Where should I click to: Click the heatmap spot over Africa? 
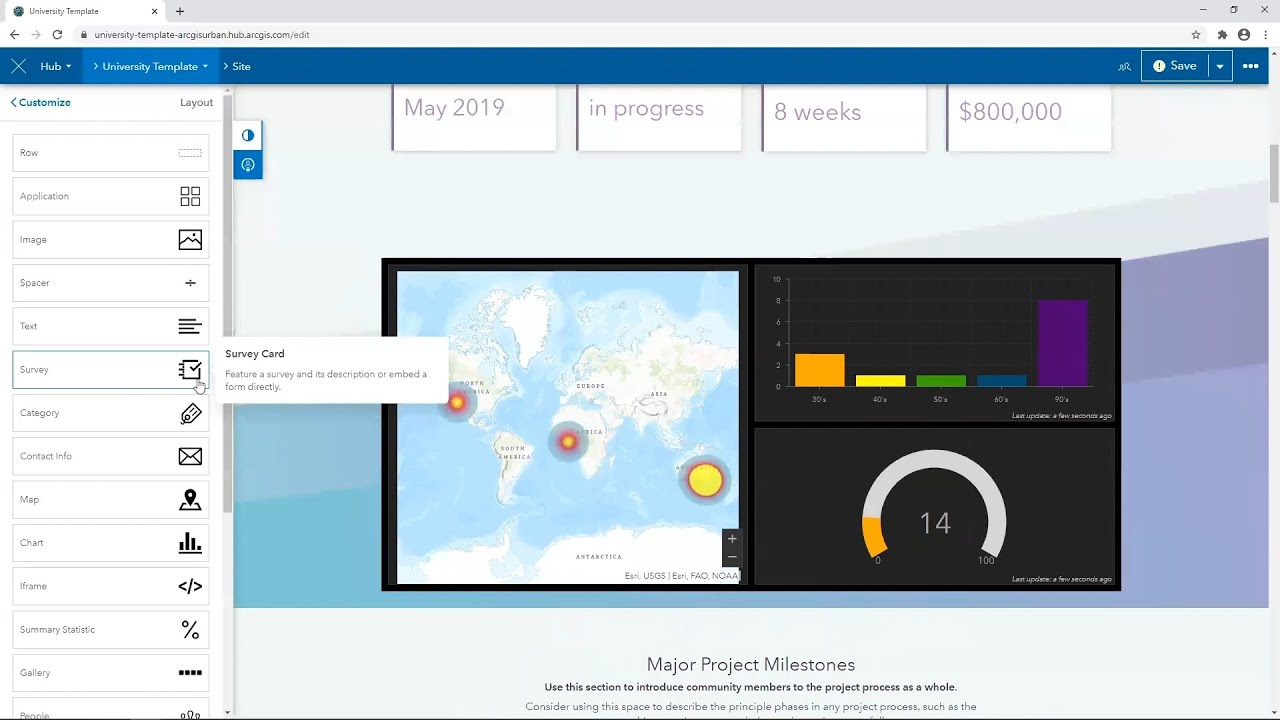coord(568,441)
